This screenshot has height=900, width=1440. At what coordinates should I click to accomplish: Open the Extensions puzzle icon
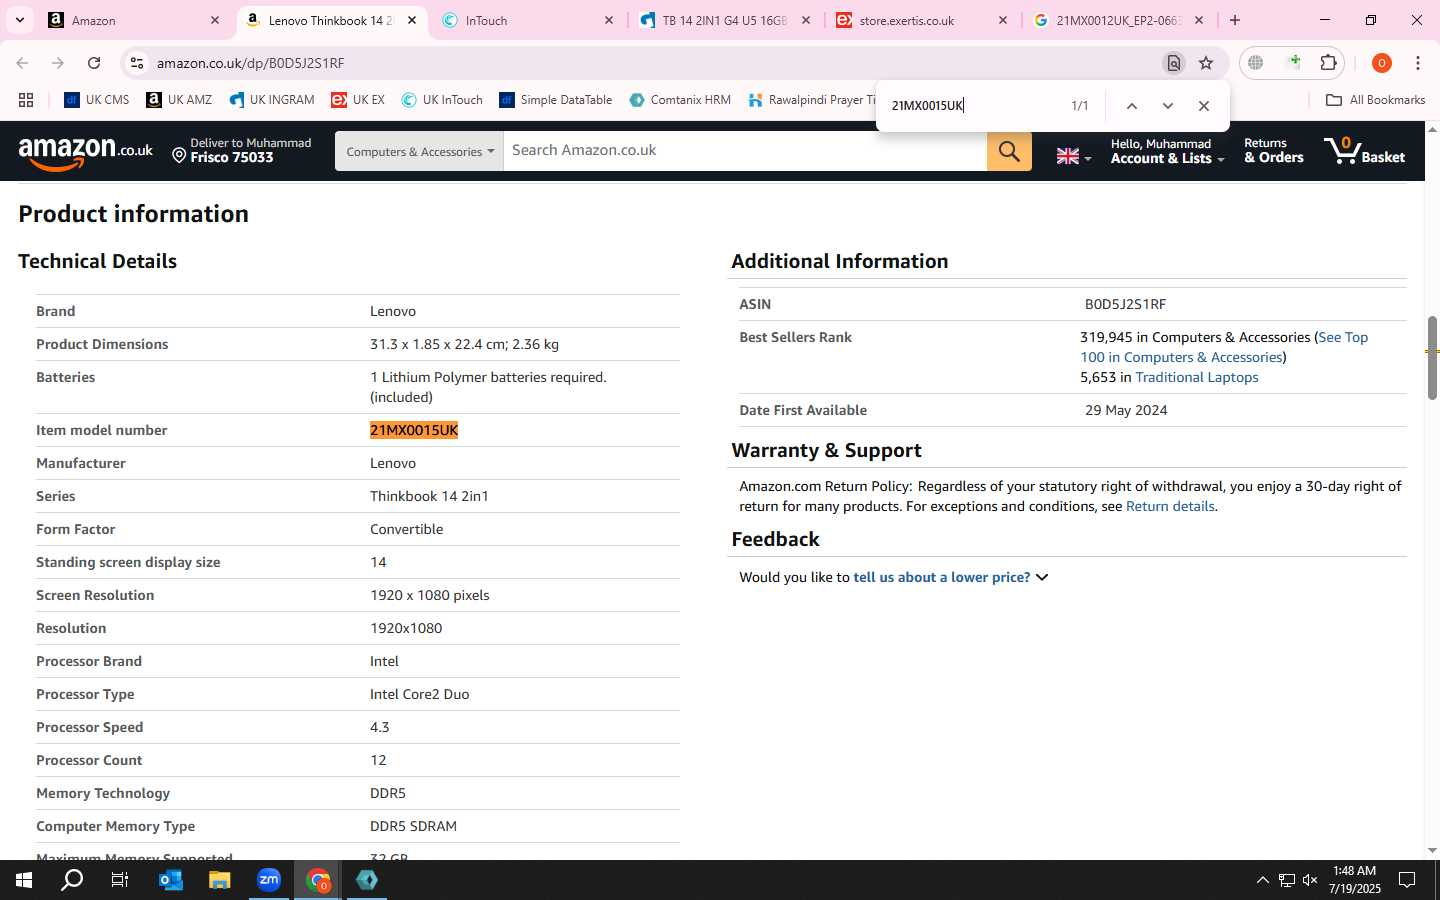(x=1328, y=63)
